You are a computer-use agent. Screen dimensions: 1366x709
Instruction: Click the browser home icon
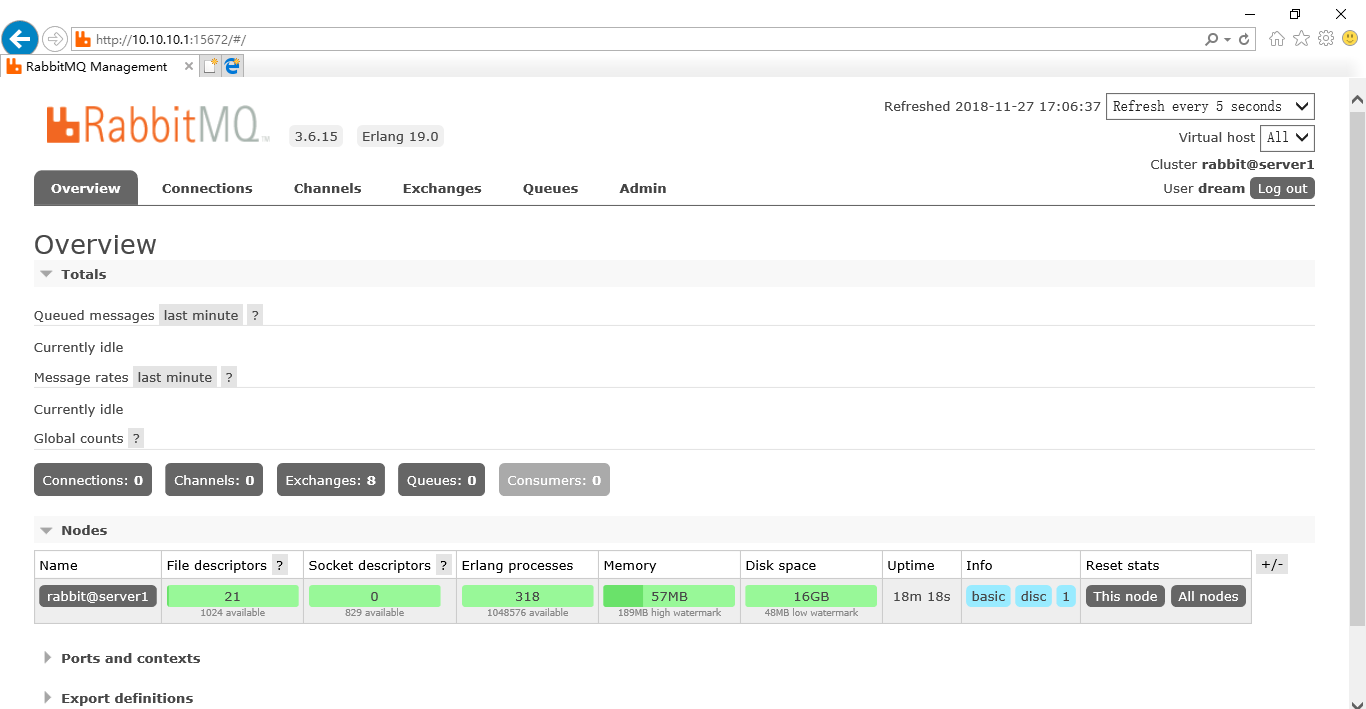click(x=1276, y=38)
